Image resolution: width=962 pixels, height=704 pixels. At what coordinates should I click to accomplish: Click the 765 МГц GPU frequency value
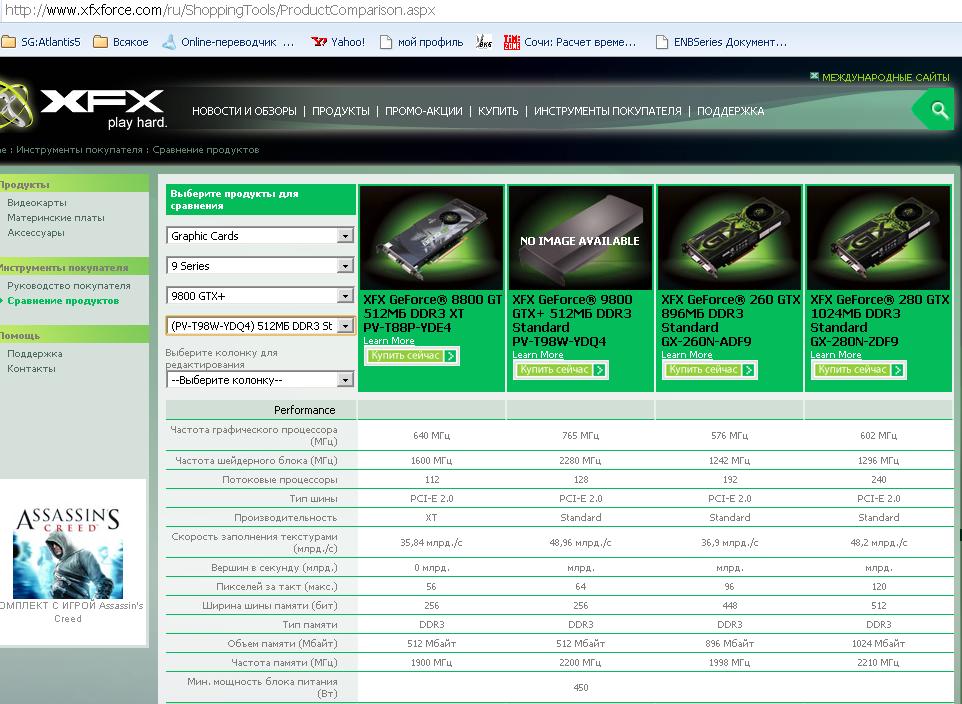580,436
